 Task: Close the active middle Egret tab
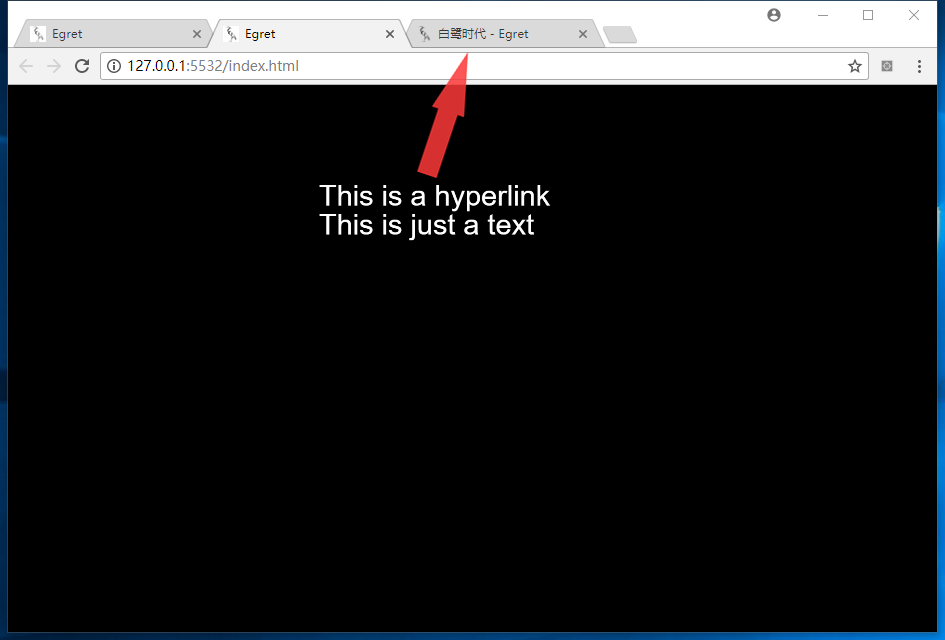390,34
